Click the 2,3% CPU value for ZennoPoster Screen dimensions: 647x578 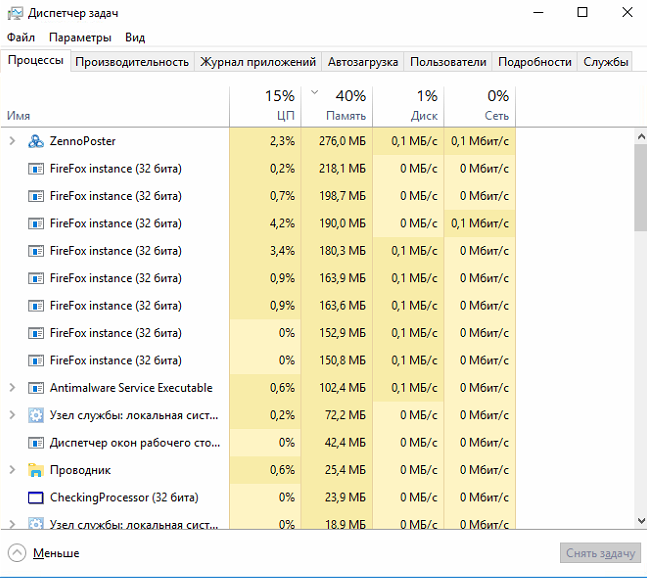tap(283, 141)
